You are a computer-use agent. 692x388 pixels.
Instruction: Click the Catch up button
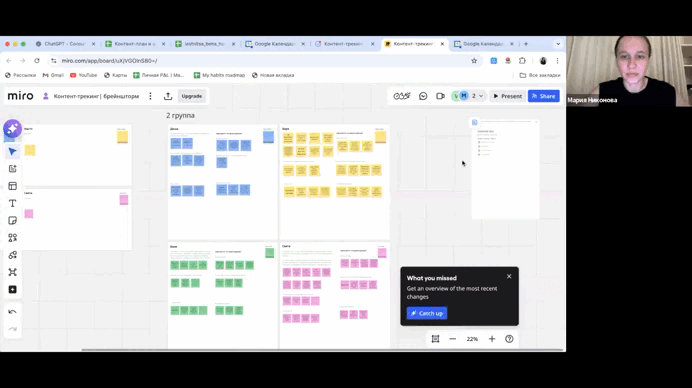(427, 313)
